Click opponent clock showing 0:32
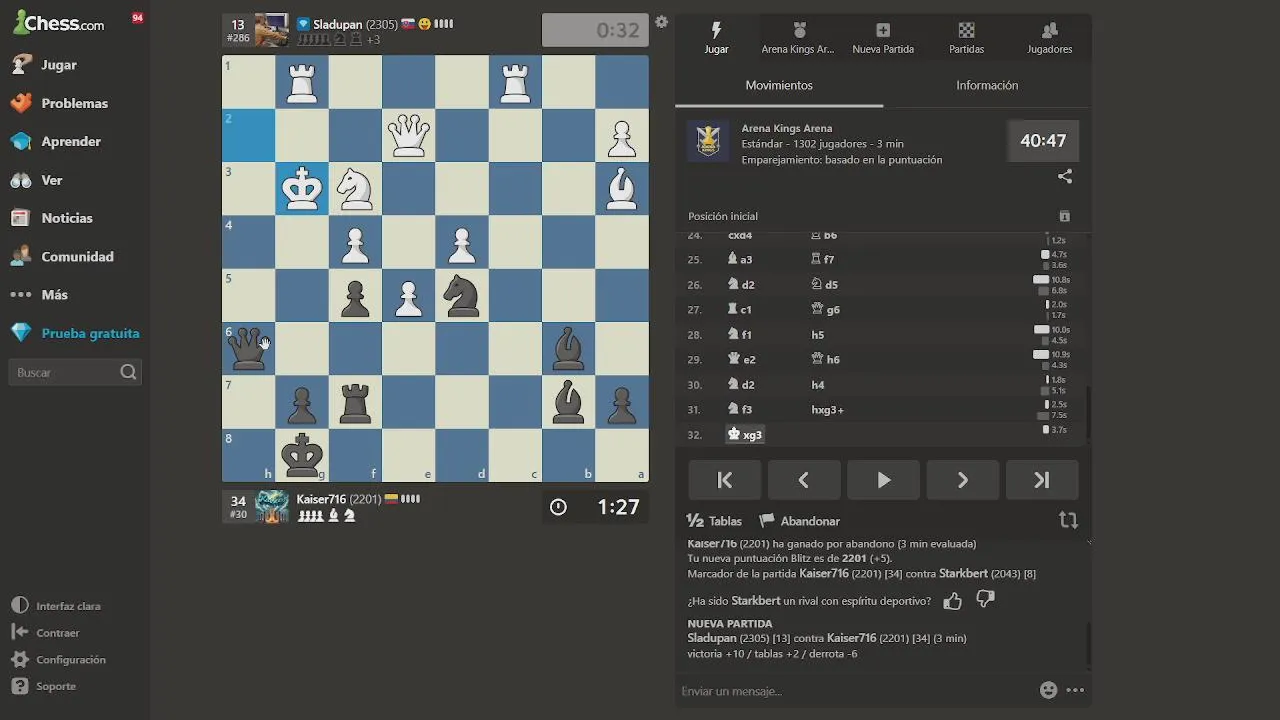 [x=595, y=30]
